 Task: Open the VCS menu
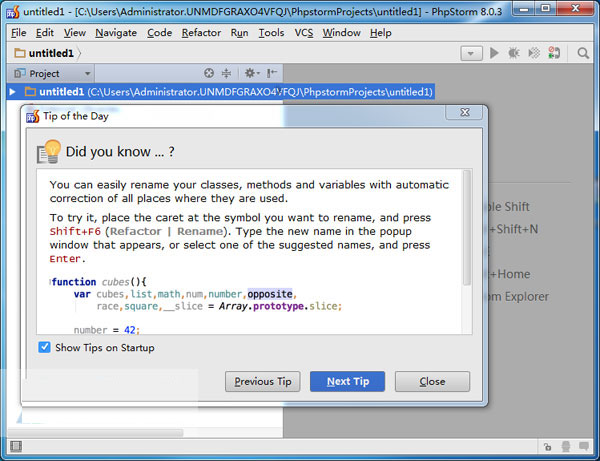(x=304, y=33)
